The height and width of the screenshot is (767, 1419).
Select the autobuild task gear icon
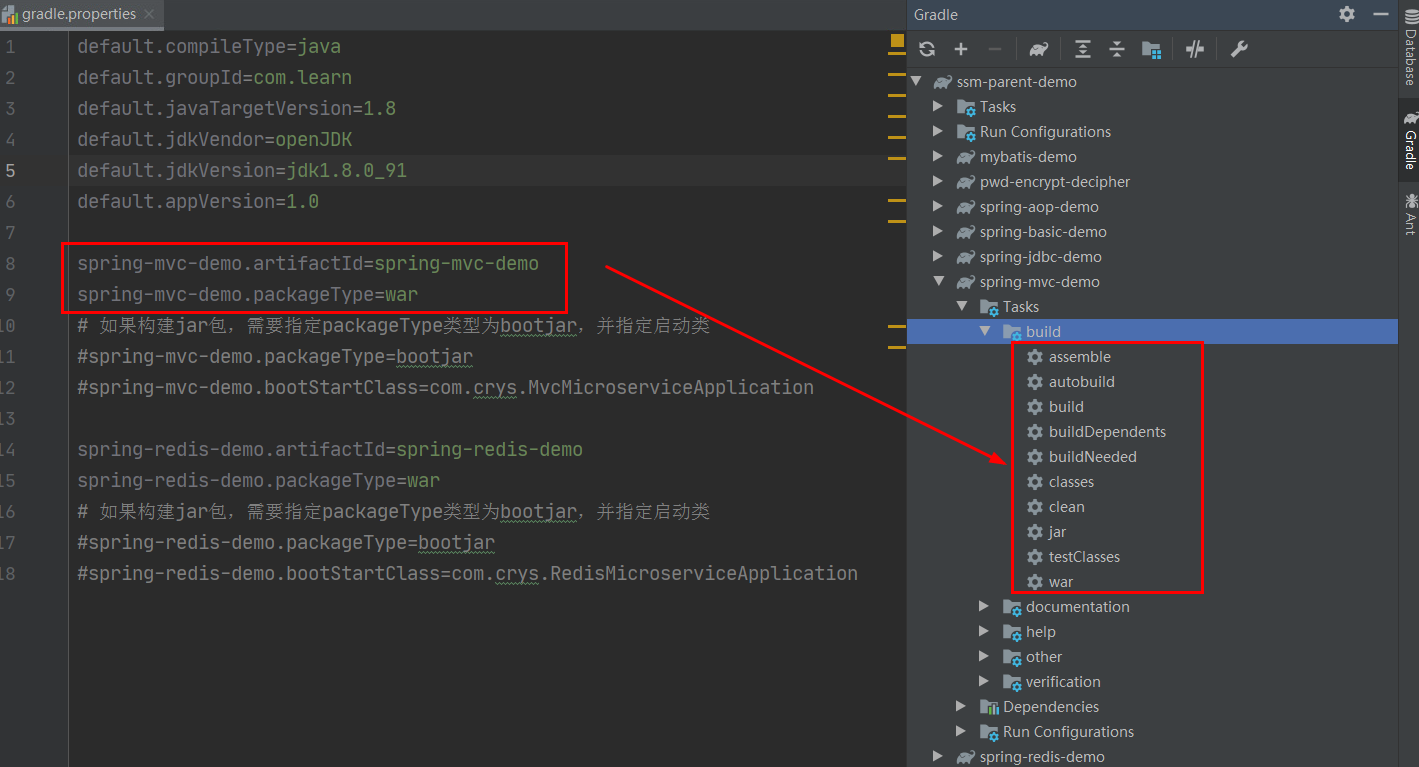click(1035, 382)
